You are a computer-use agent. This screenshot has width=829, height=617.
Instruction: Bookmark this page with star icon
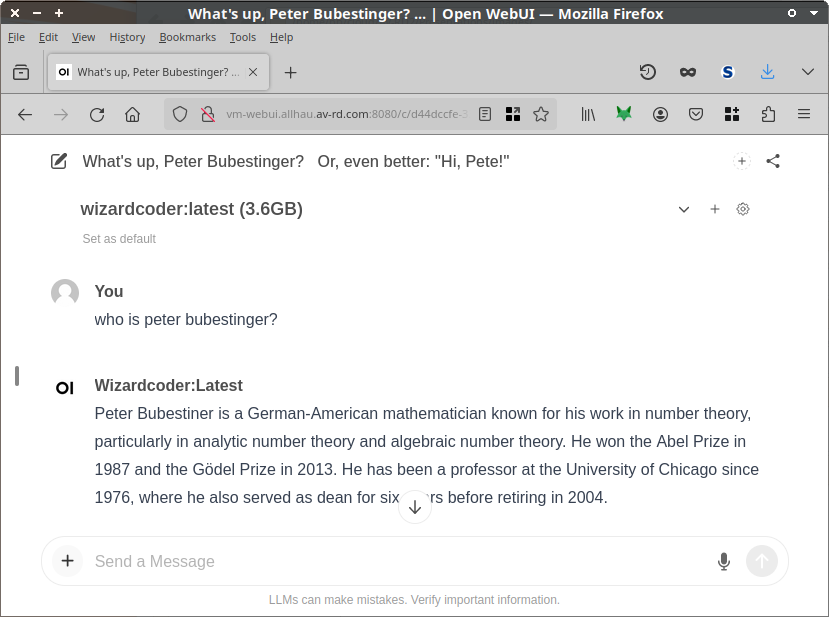(x=541, y=114)
